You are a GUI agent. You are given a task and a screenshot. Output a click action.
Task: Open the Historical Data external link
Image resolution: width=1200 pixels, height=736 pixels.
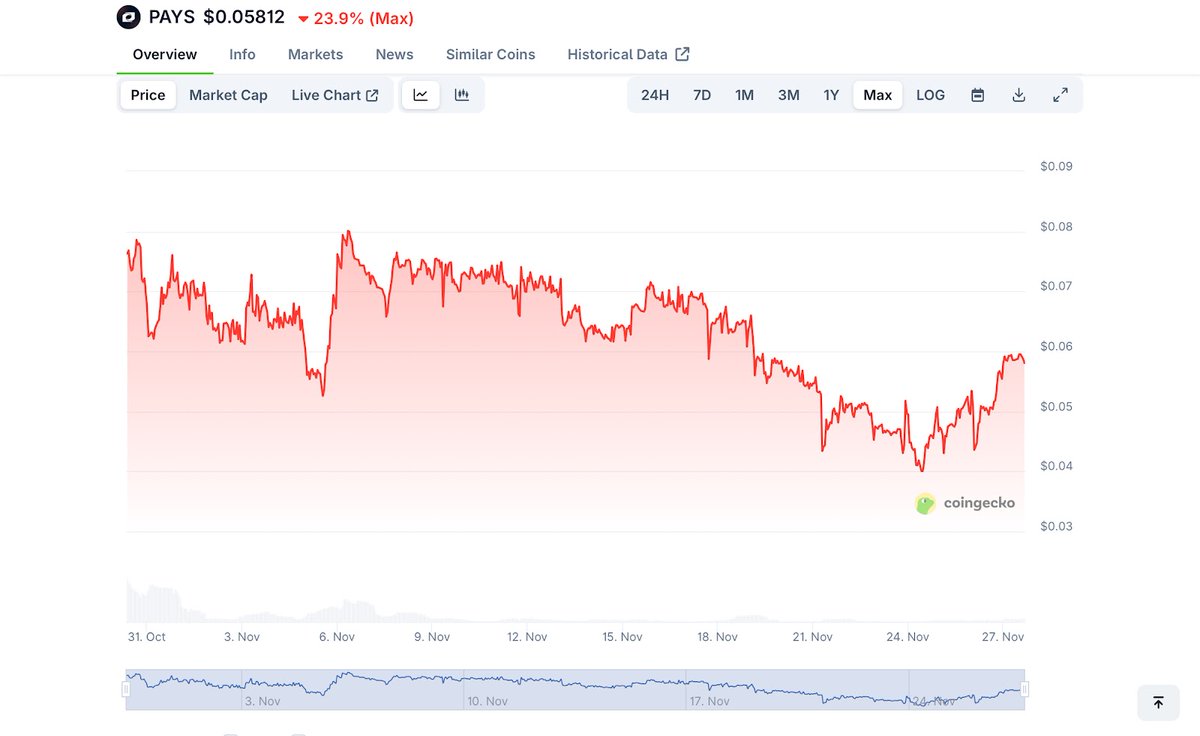[x=628, y=54]
